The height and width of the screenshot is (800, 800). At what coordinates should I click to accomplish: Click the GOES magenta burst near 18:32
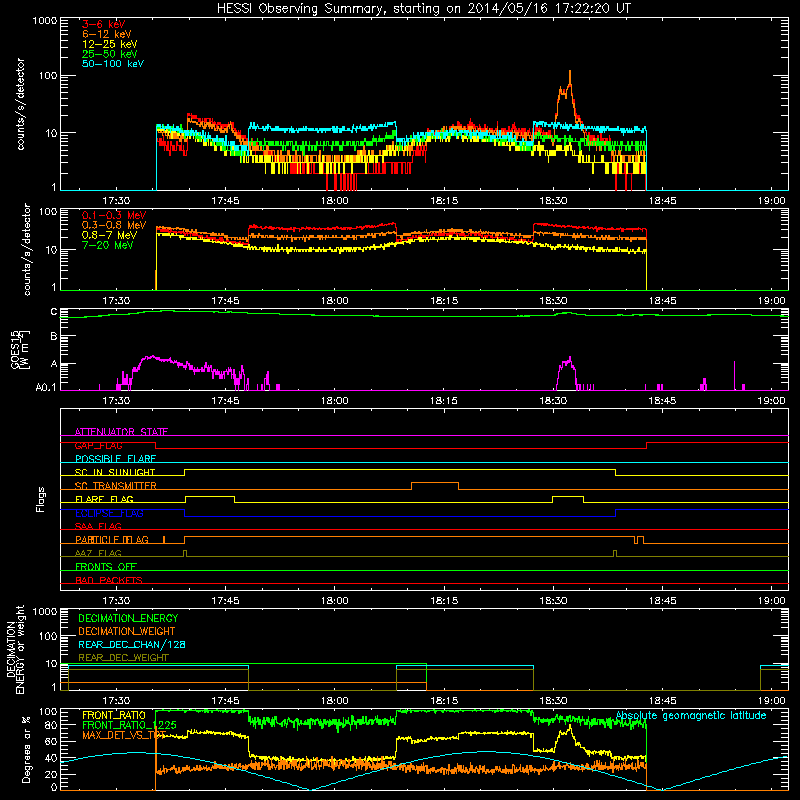[x=566, y=372]
